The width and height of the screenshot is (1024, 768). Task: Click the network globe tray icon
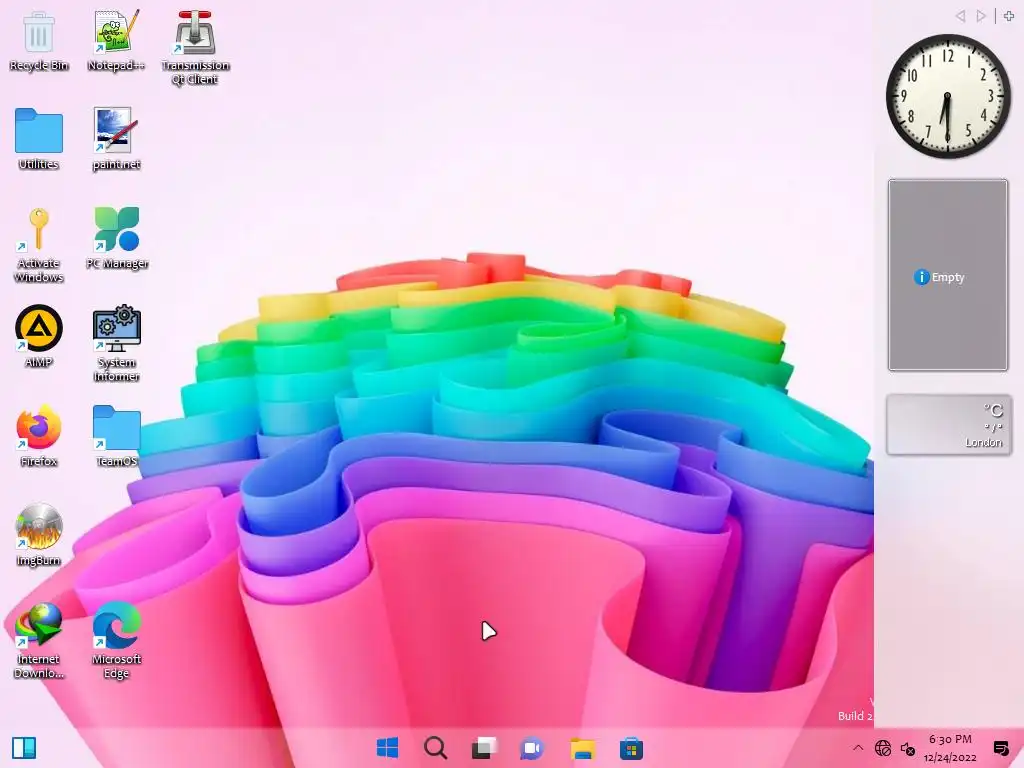[x=882, y=748]
